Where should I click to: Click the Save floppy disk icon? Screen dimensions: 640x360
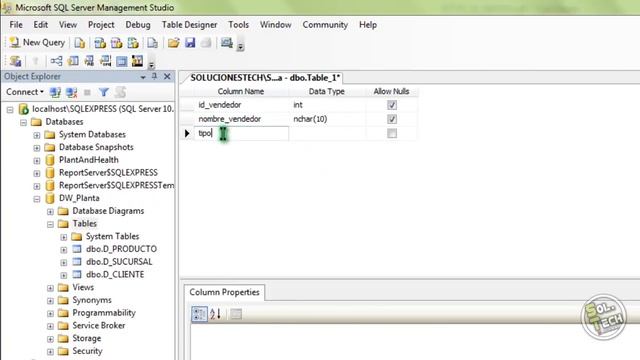[190, 43]
